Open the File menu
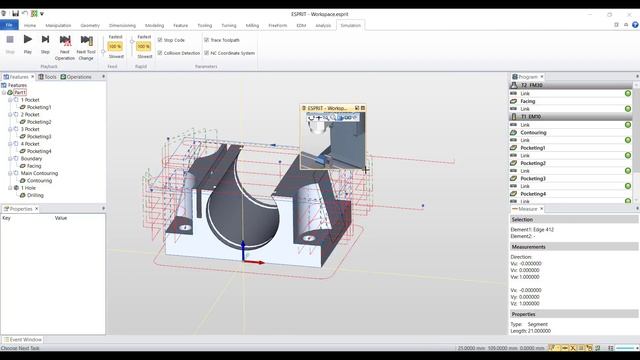The height and width of the screenshot is (360, 640). [9, 25]
